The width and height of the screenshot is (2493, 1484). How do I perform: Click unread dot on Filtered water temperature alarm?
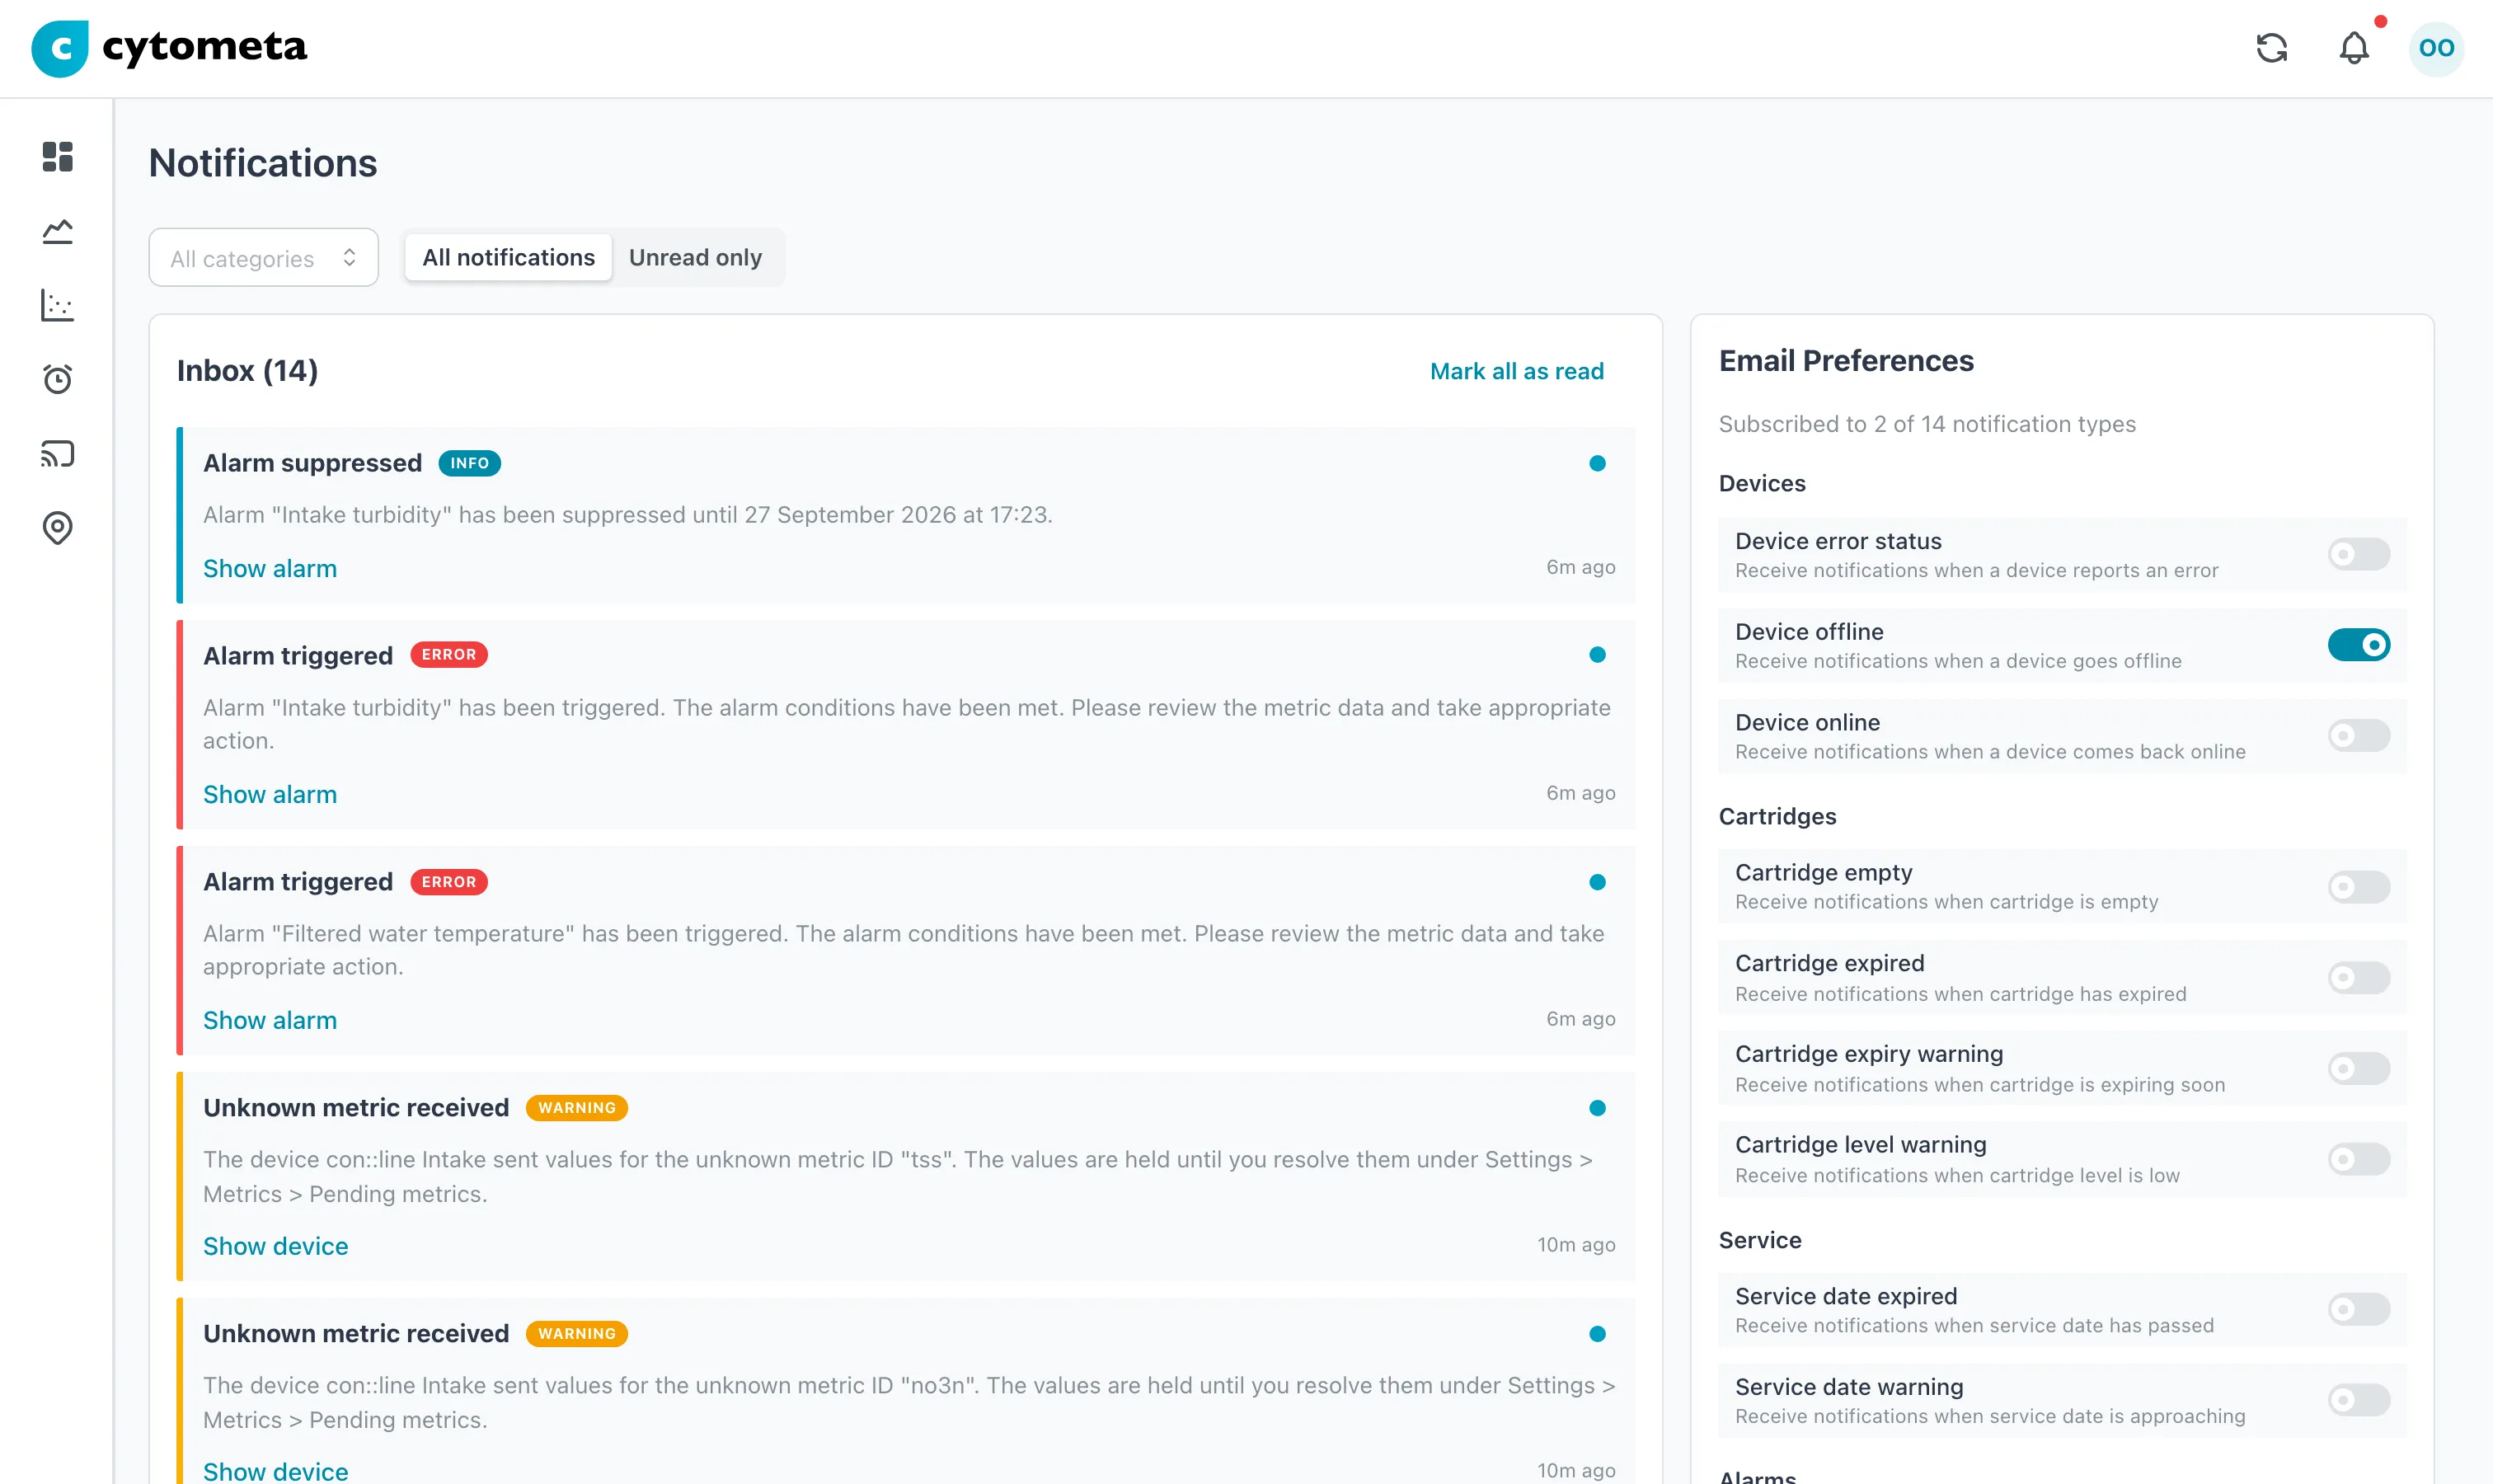click(x=1597, y=882)
